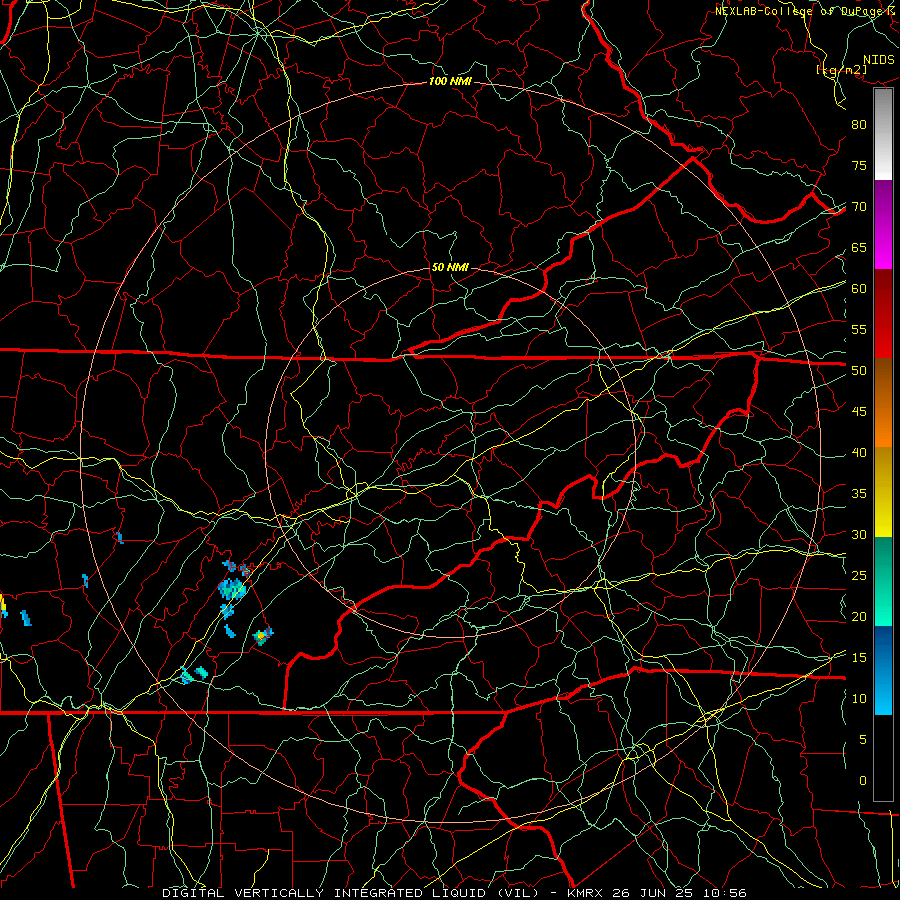This screenshot has height=900, width=900.
Task: Click the scale value 65
Action: pos(859,248)
